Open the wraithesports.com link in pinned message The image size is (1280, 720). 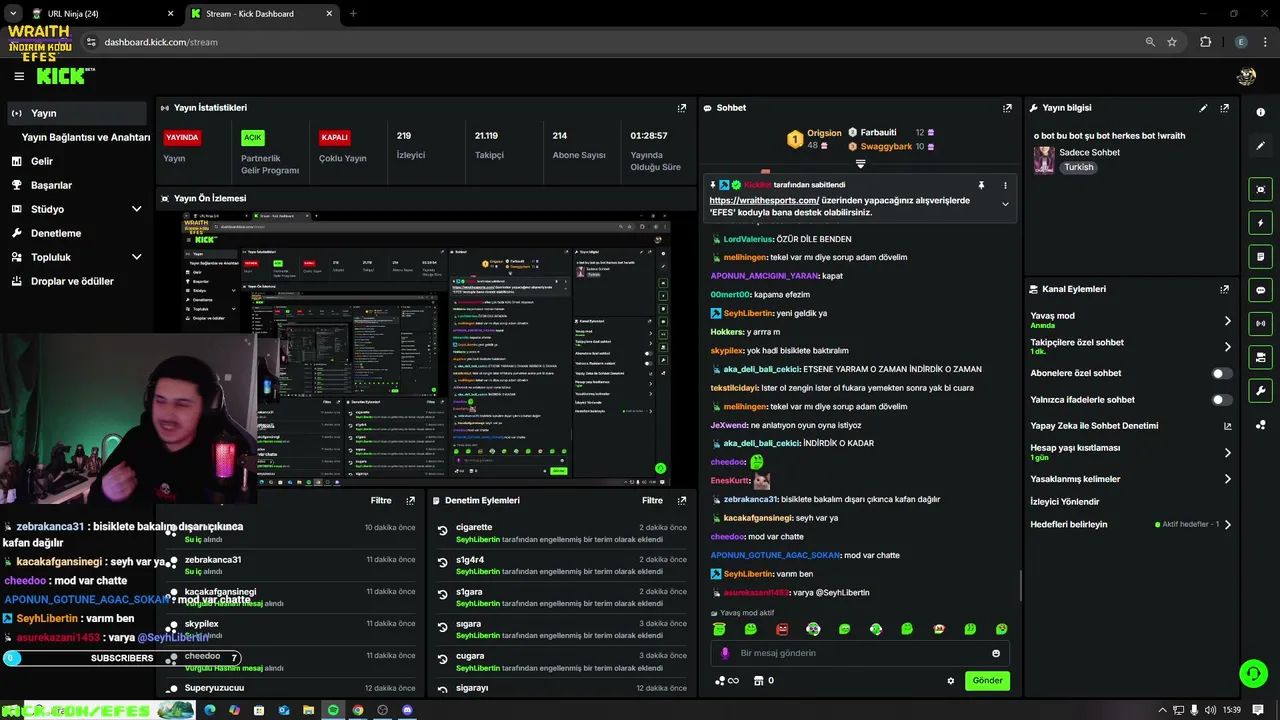coord(764,200)
